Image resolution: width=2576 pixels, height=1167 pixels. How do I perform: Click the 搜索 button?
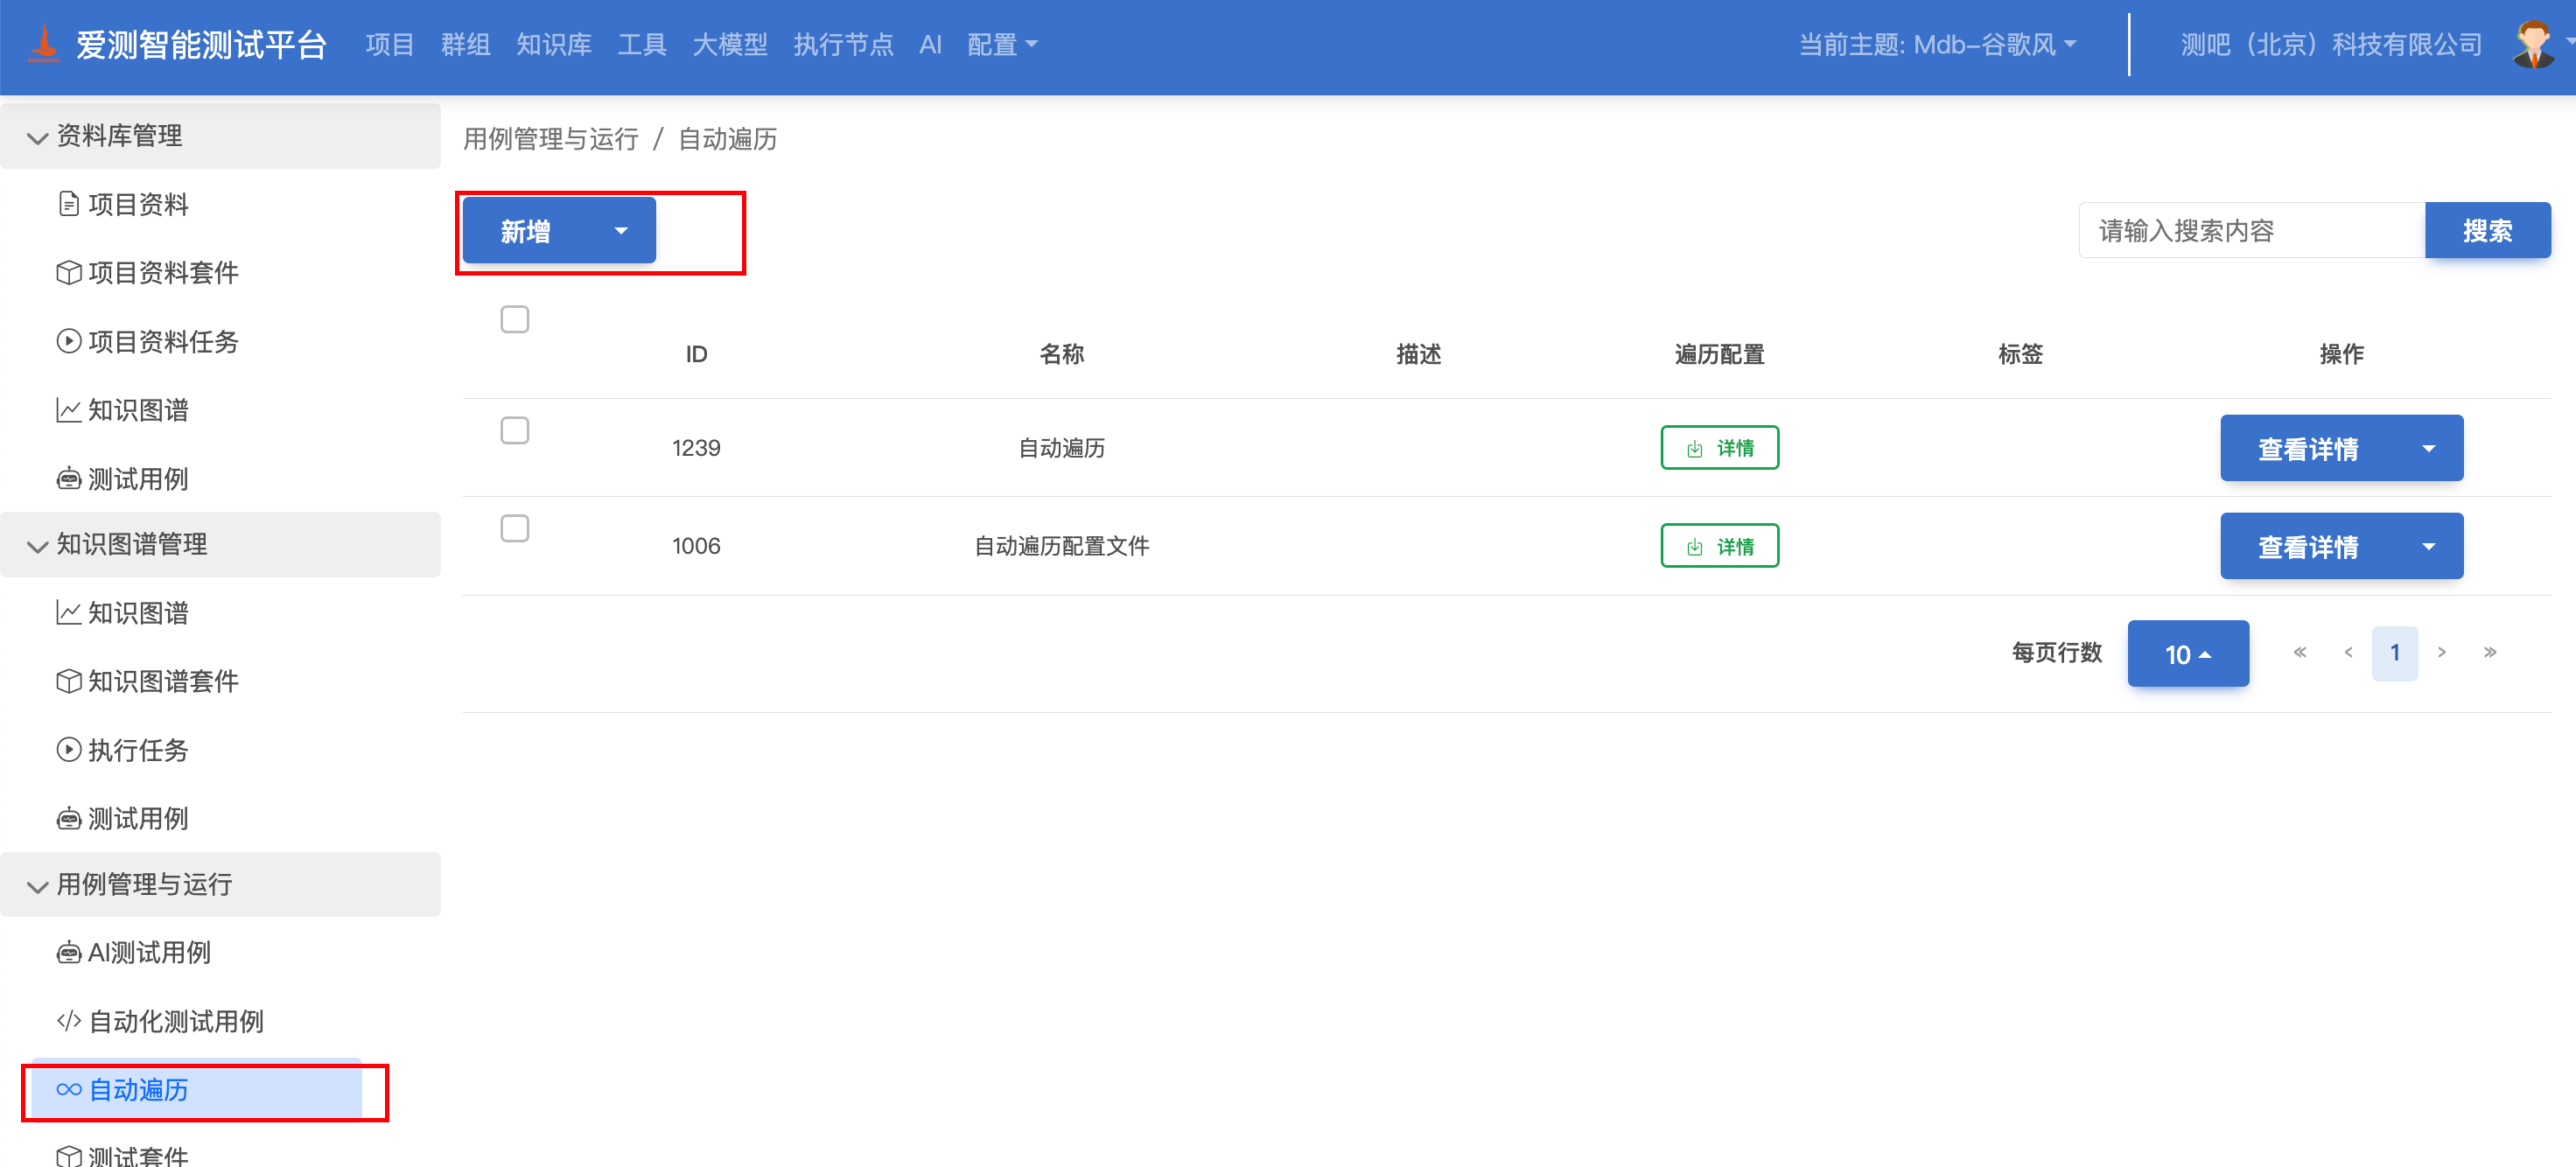point(2486,231)
